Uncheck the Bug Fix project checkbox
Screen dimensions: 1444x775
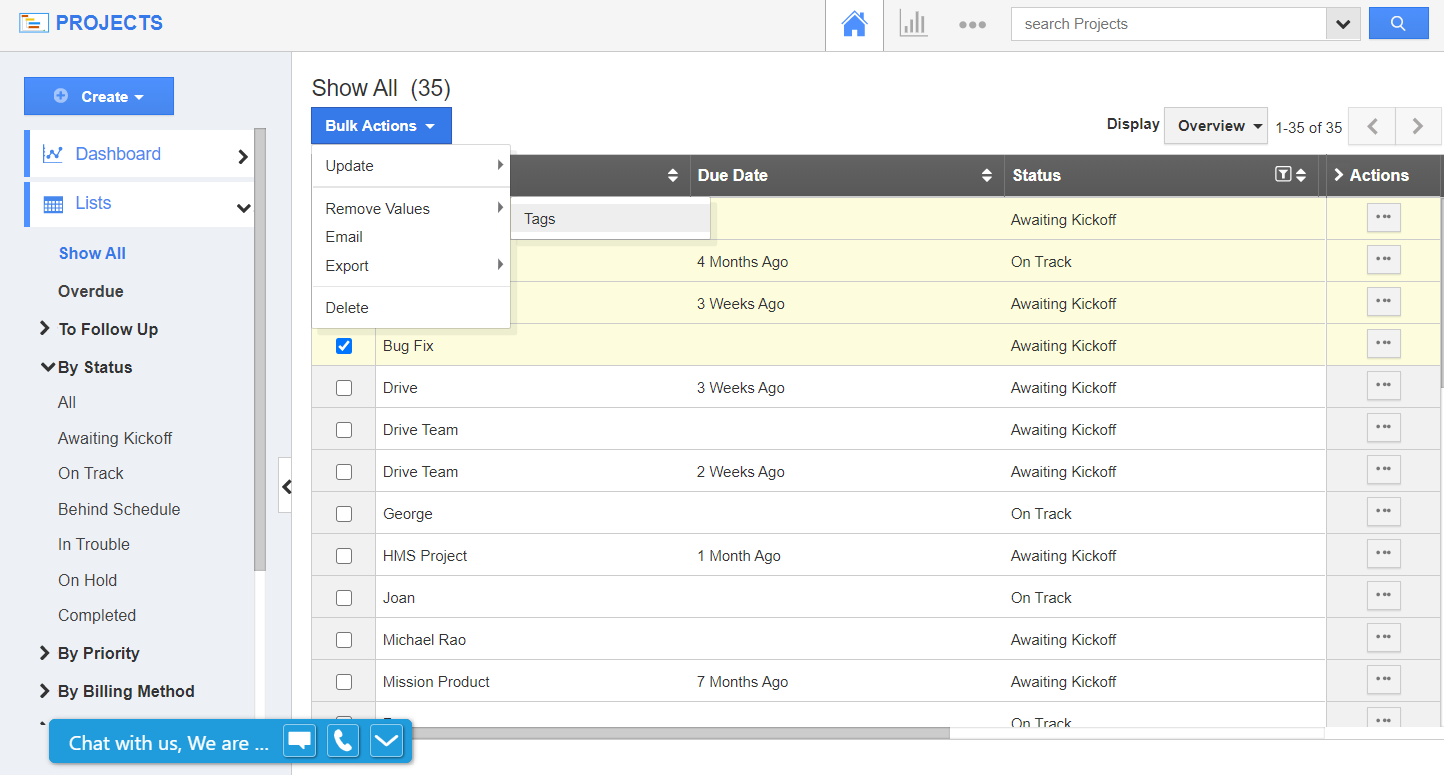(x=344, y=346)
